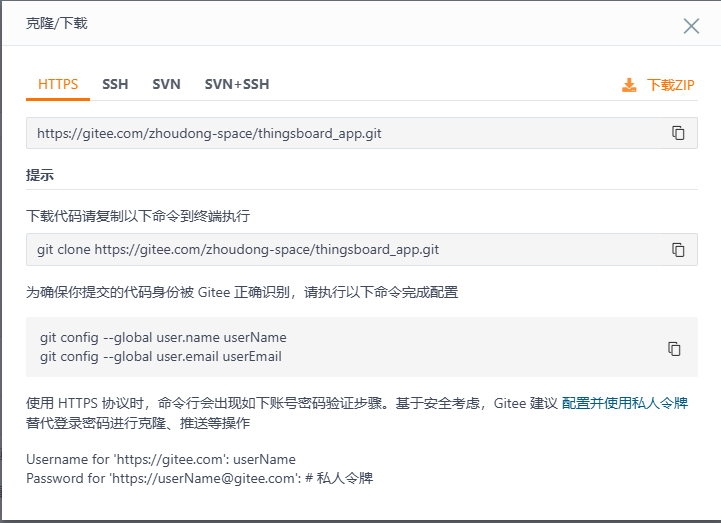Click the 提示 heading
Screen dimensions: 721x523
point(40,175)
